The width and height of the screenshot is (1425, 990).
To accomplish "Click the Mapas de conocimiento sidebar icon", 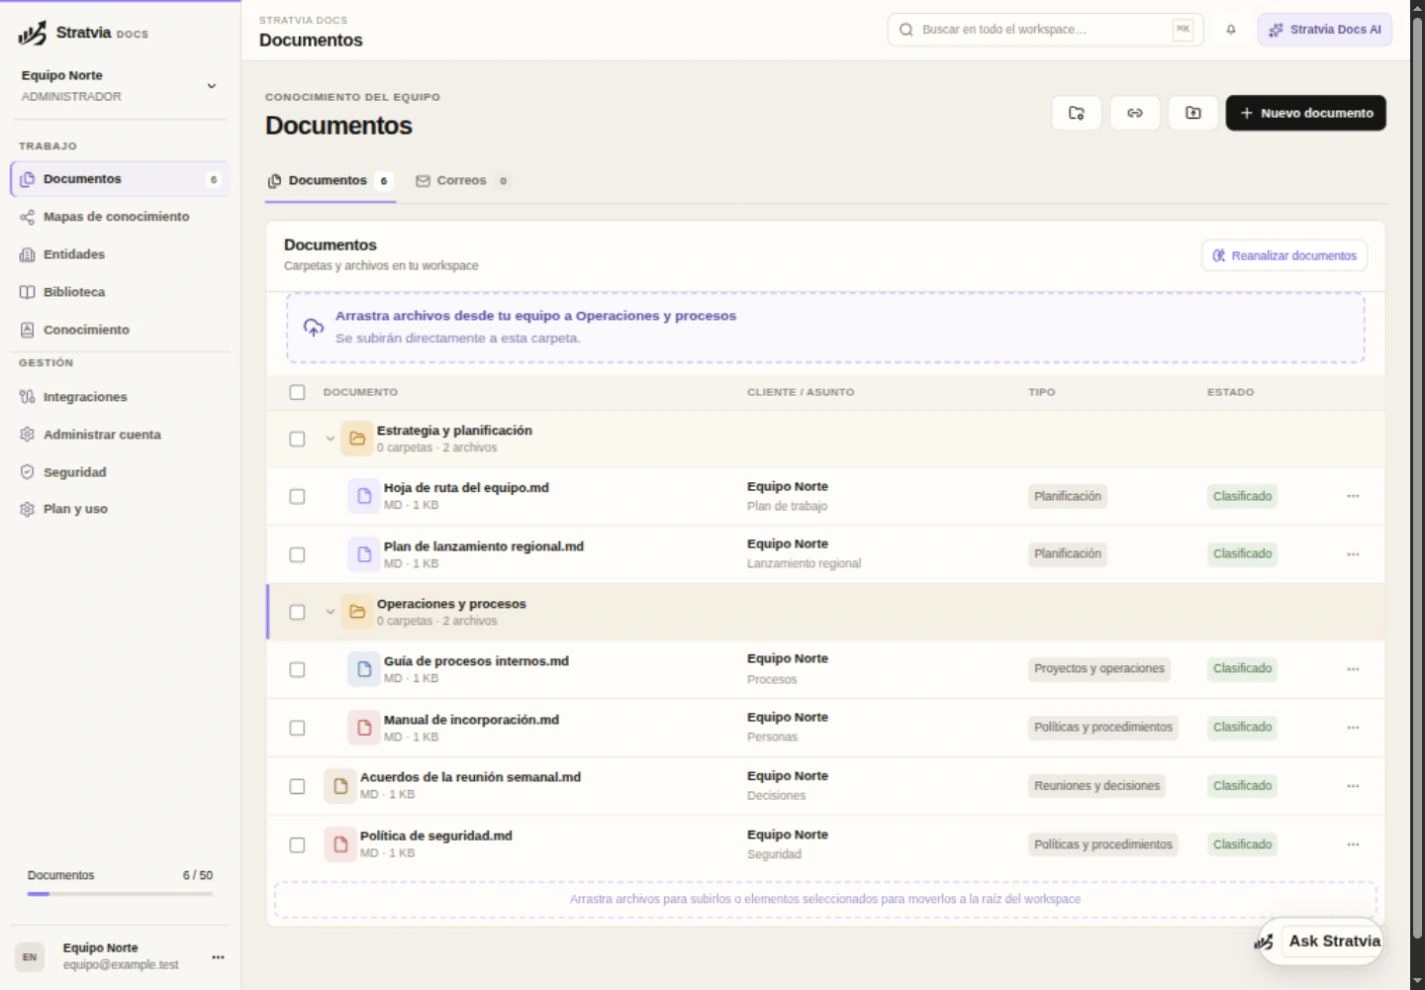I will click(x=27, y=217).
